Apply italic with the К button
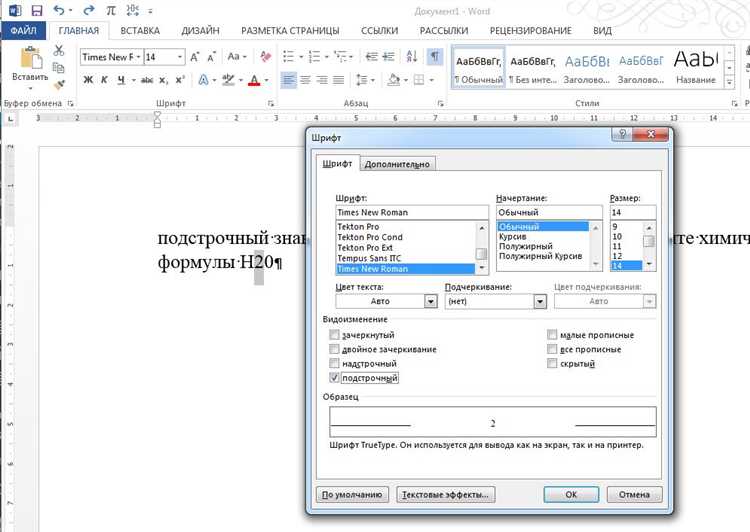This screenshot has width=750, height=532. 104,80
